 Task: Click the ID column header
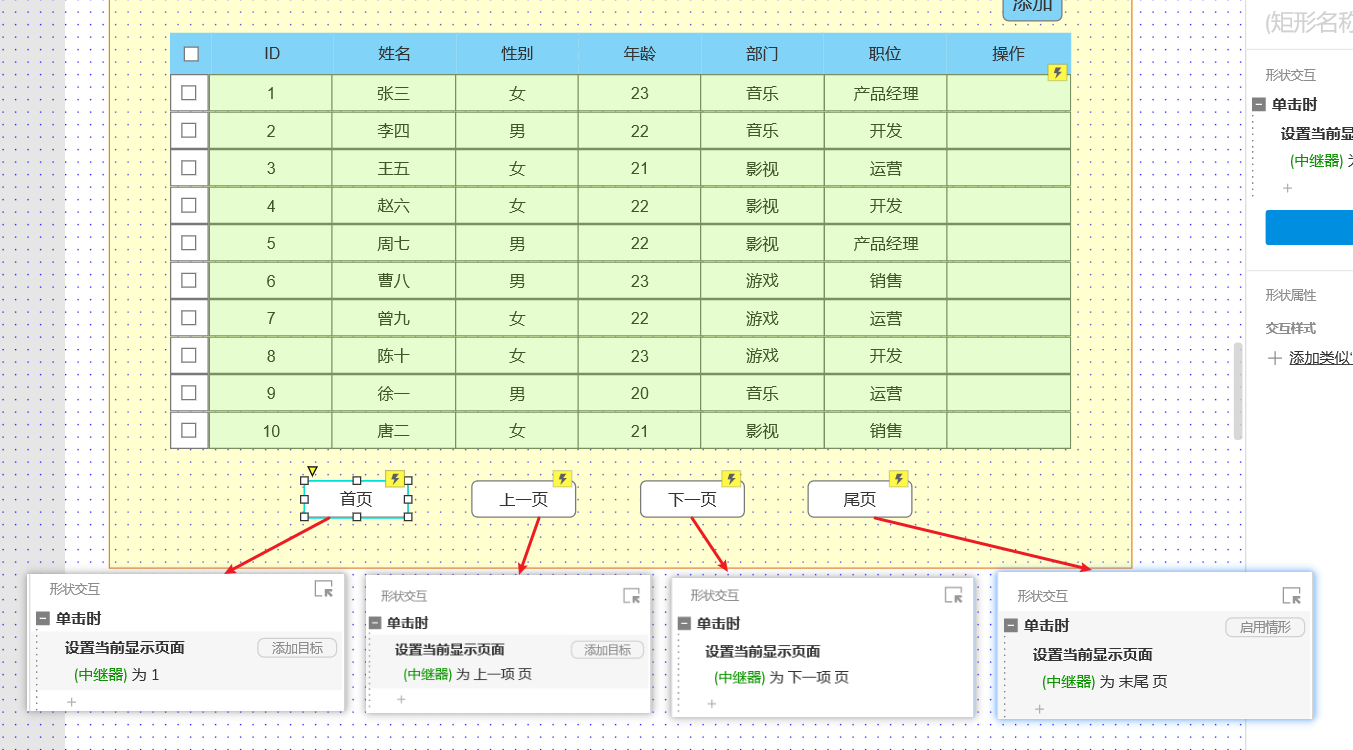272,54
